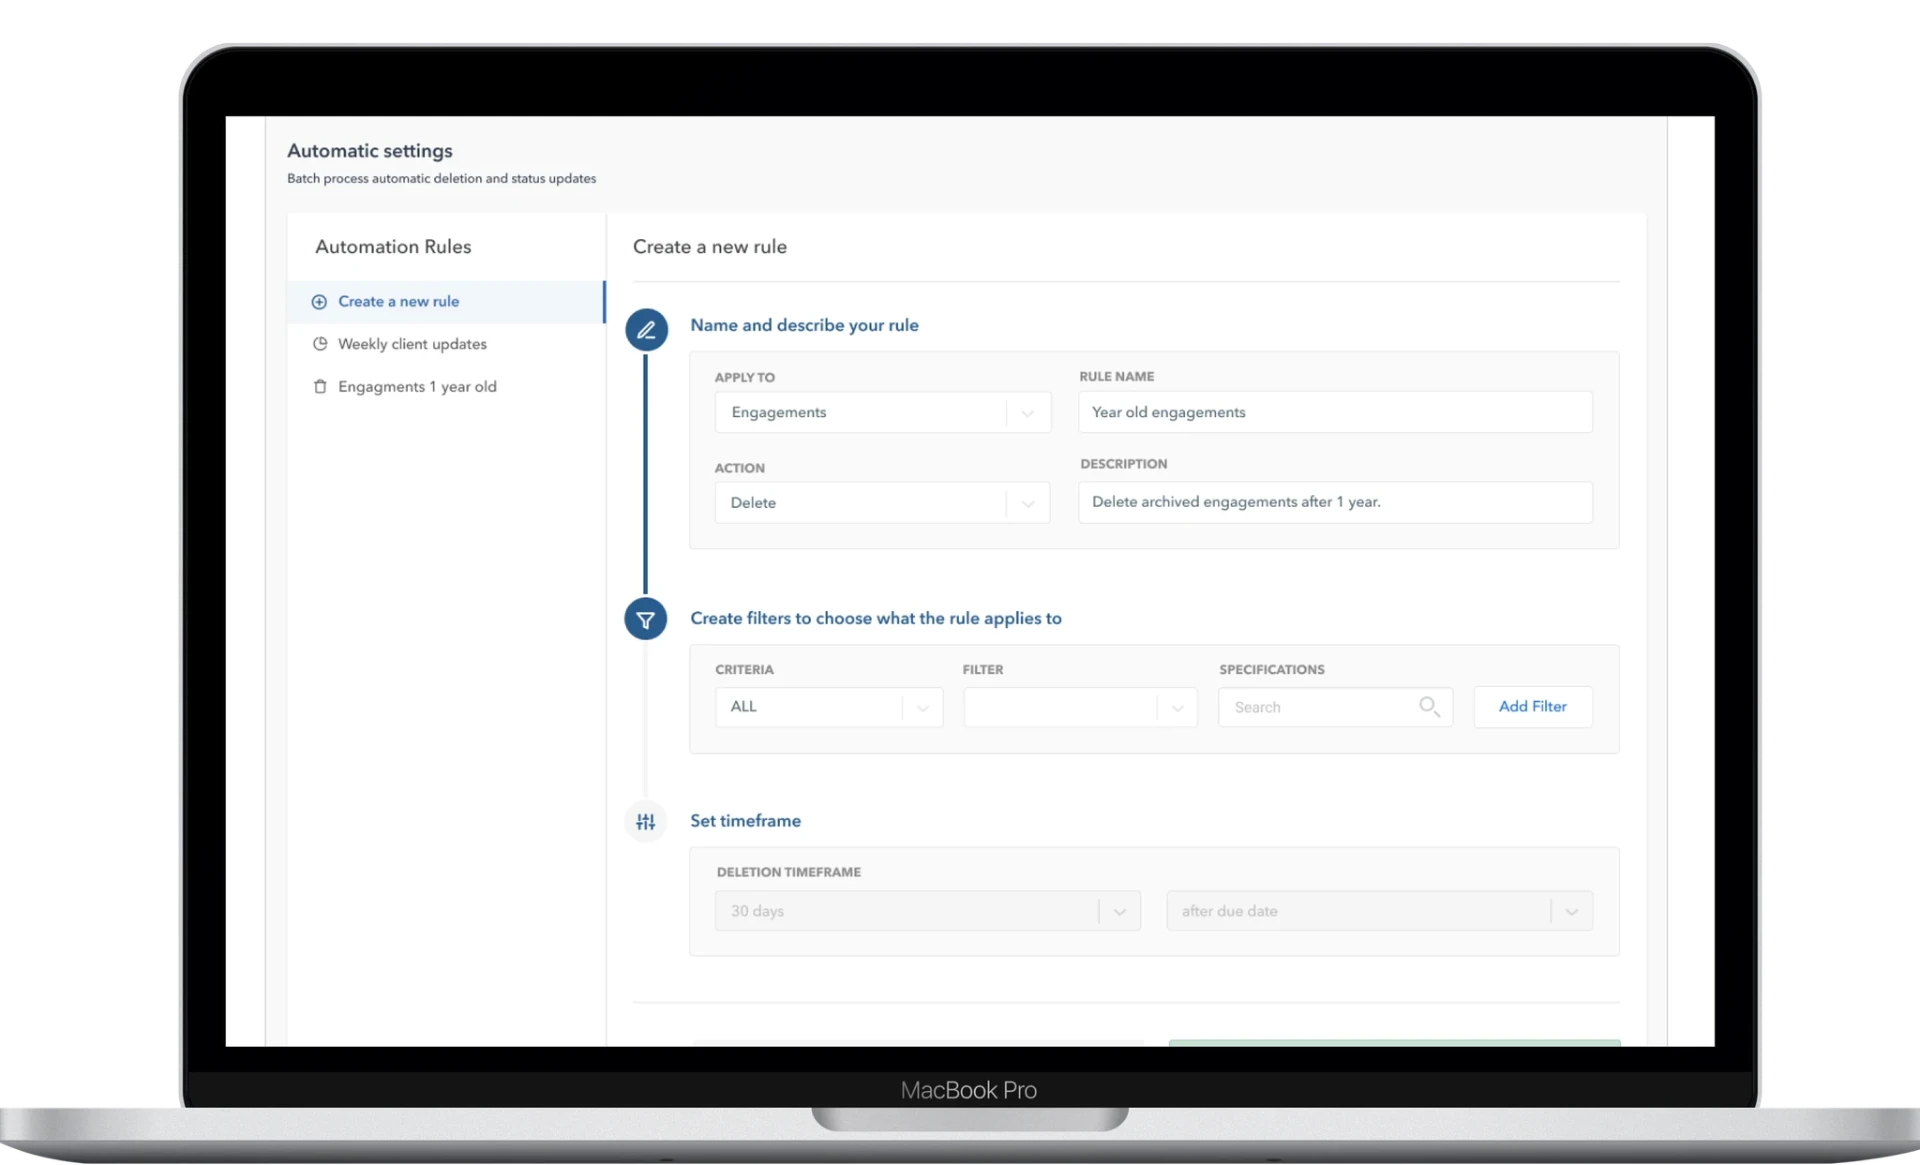The height and width of the screenshot is (1165, 1920).
Task: Click the pencil step icon
Action: point(646,329)
